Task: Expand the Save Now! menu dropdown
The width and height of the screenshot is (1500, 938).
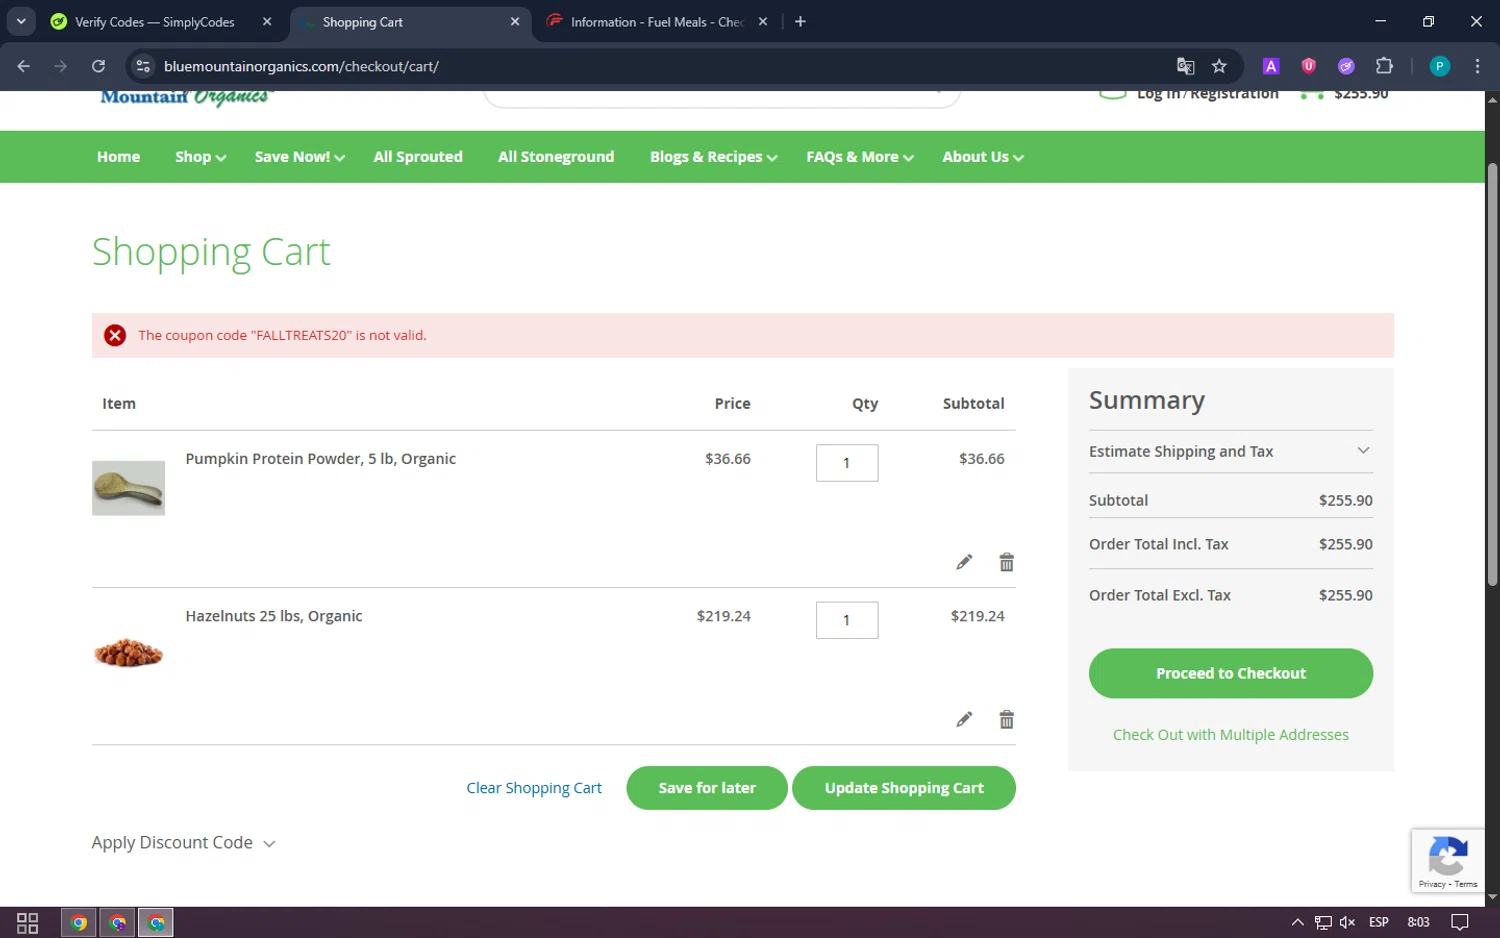Action: point(299,157)
